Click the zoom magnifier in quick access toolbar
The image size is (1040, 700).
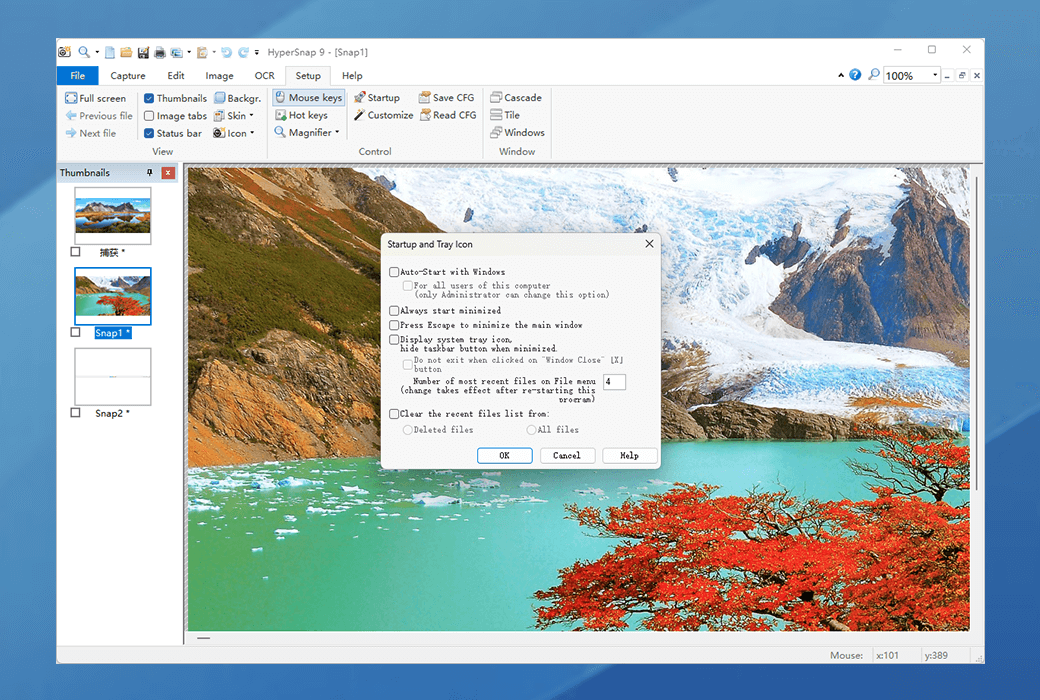coord(84,52)
